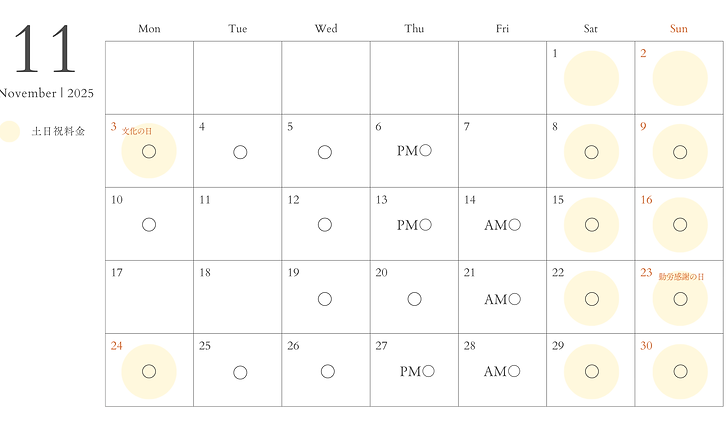Click the PM circle on November 27
The width and height of the screenshot is (727, 425).
426,371
